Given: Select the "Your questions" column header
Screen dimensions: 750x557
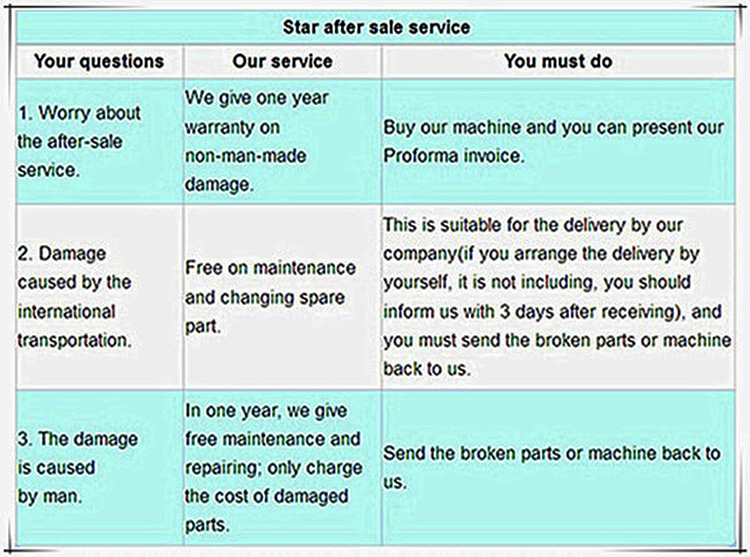Looking at the screenshot, I should pos(98,61).
